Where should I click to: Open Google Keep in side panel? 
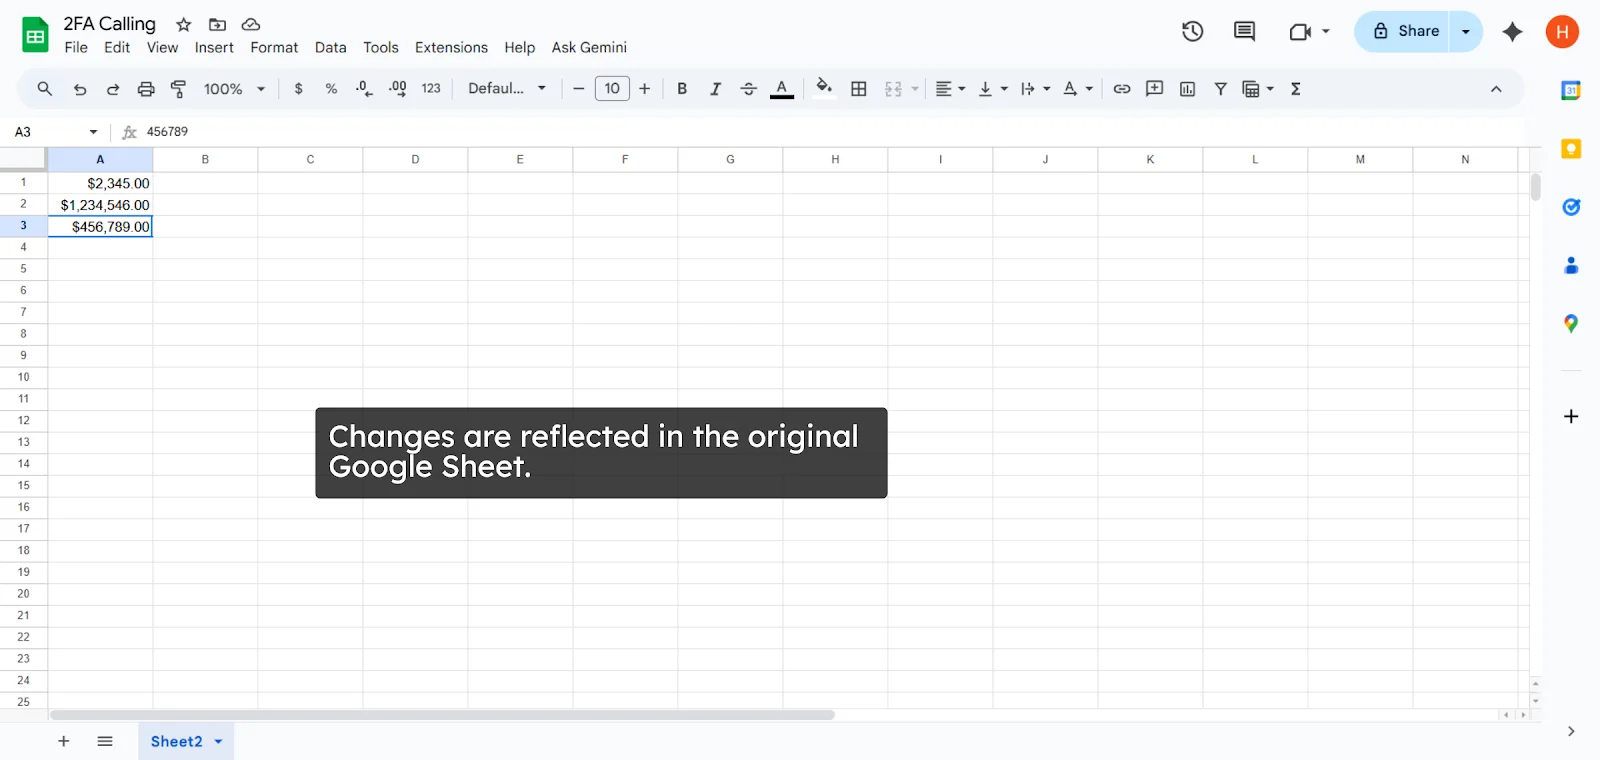(x=1571, y=149)
